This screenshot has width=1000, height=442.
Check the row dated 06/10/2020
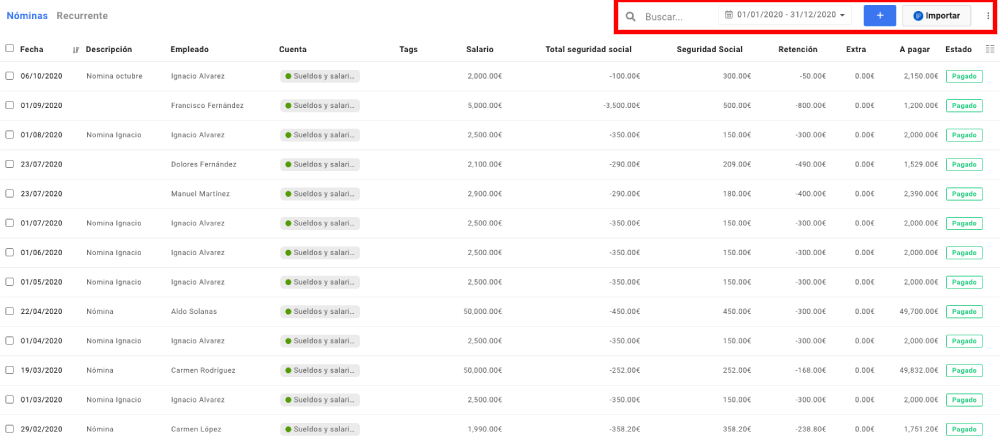[x=10, y=76]
